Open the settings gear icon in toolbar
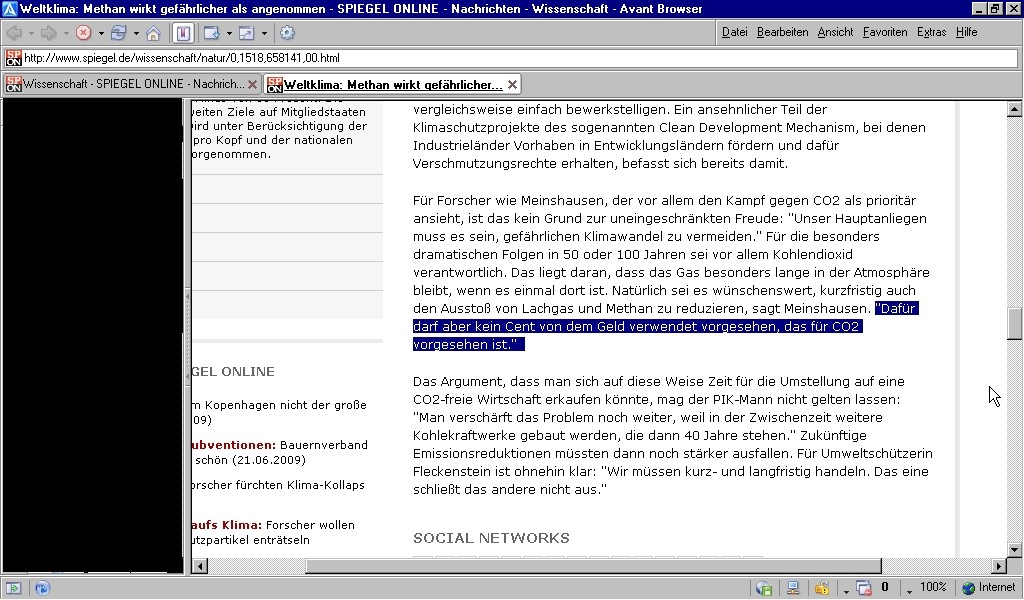 287,33
